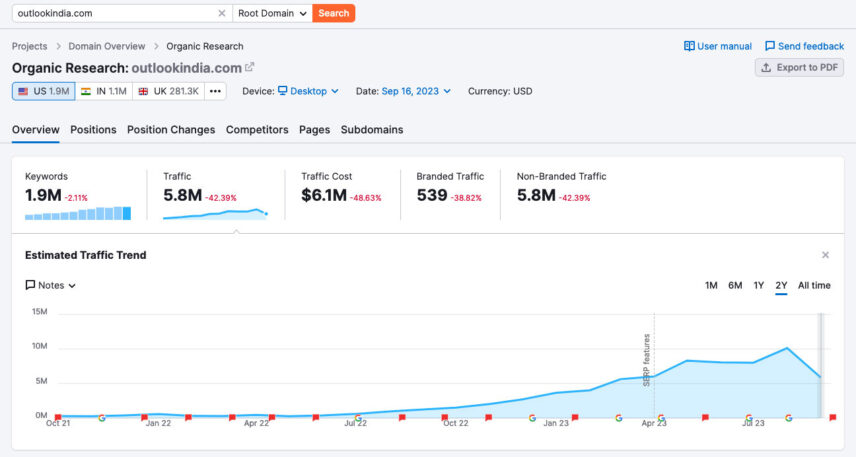Image resolution: width=856 pixels, height=457 pixels.
Task: Open the Root Domain dropdown
Action: 272,13
